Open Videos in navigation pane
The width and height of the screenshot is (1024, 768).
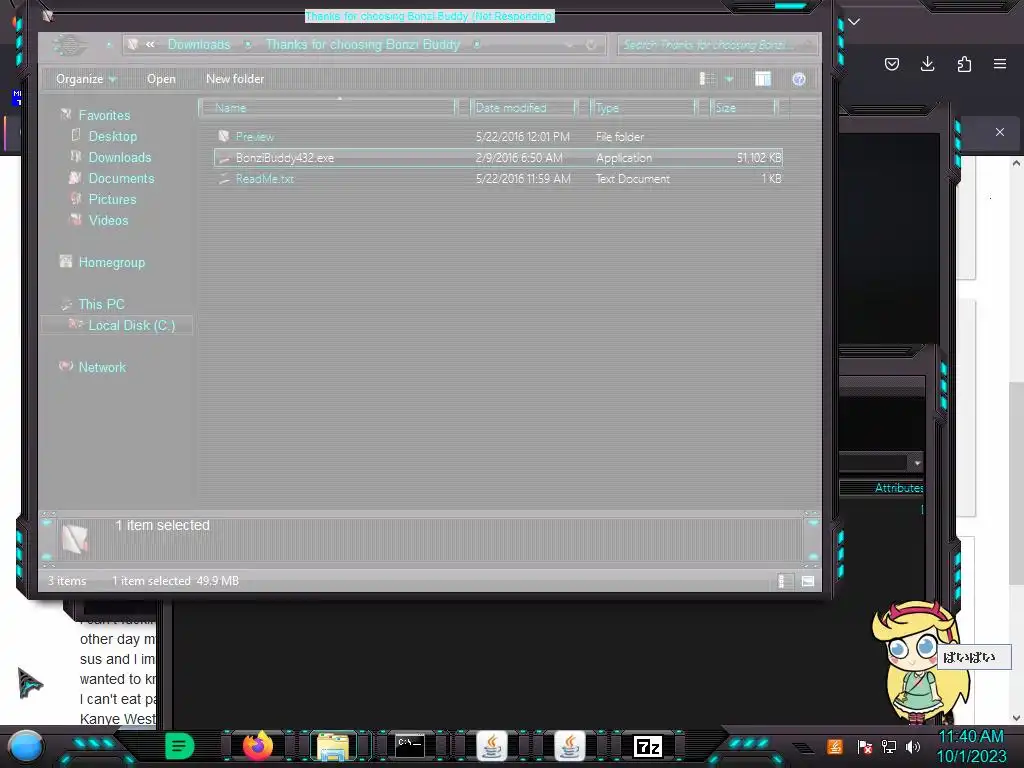pyautogui.click(x=108, y=220)
